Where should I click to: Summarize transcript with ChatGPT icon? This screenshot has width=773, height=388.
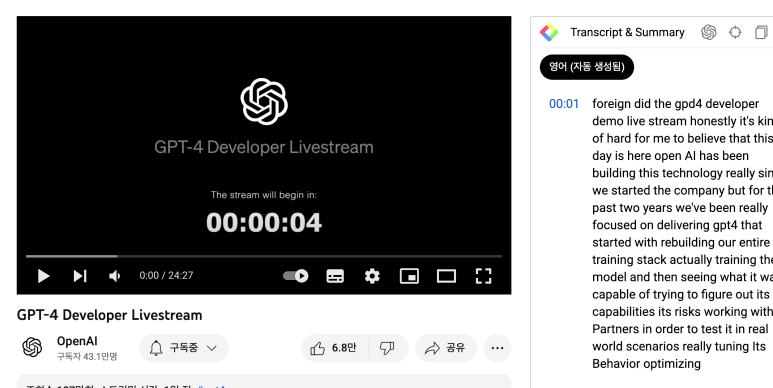tap(708, 33)
